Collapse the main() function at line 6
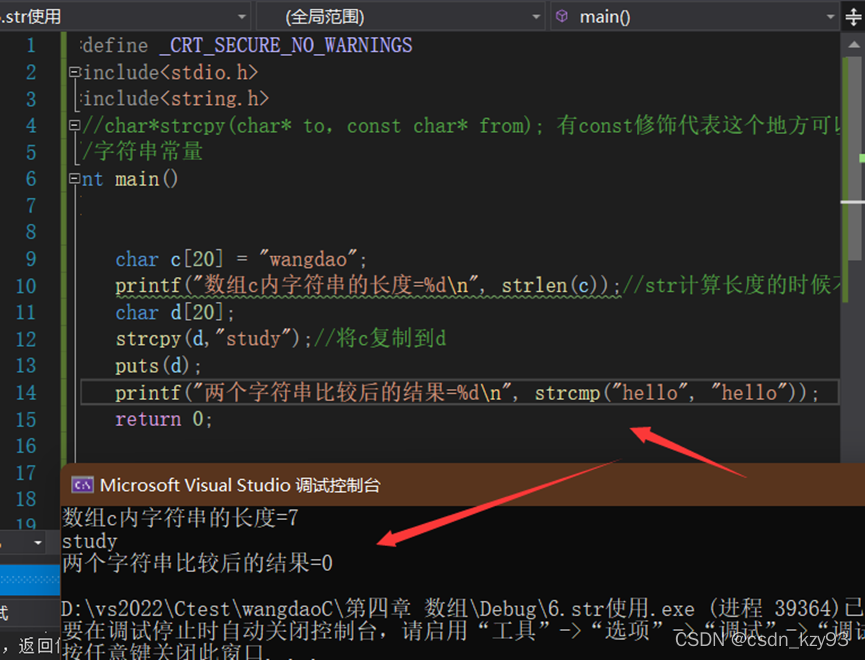This screenshot has height=660, width=865. (74, 178)
